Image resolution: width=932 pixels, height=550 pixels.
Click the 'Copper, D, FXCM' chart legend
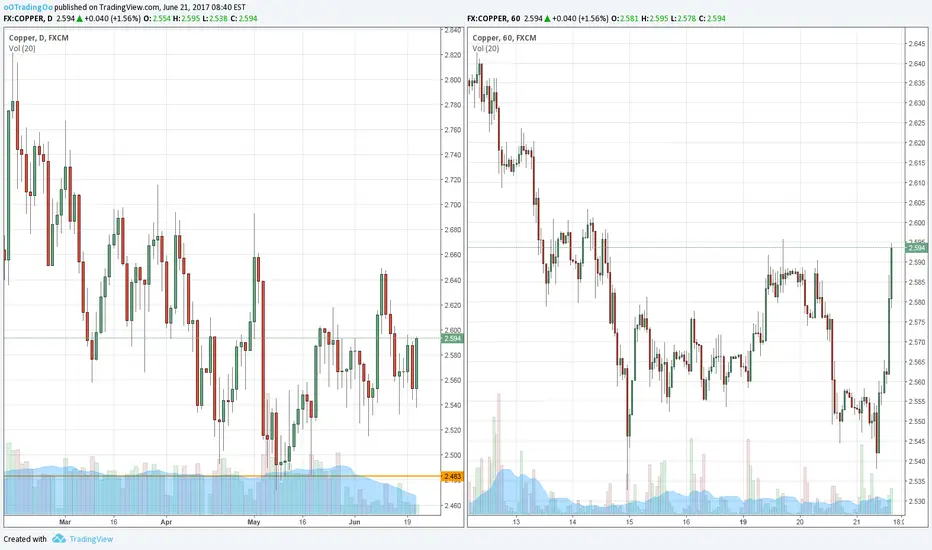[x=39, y=37]
